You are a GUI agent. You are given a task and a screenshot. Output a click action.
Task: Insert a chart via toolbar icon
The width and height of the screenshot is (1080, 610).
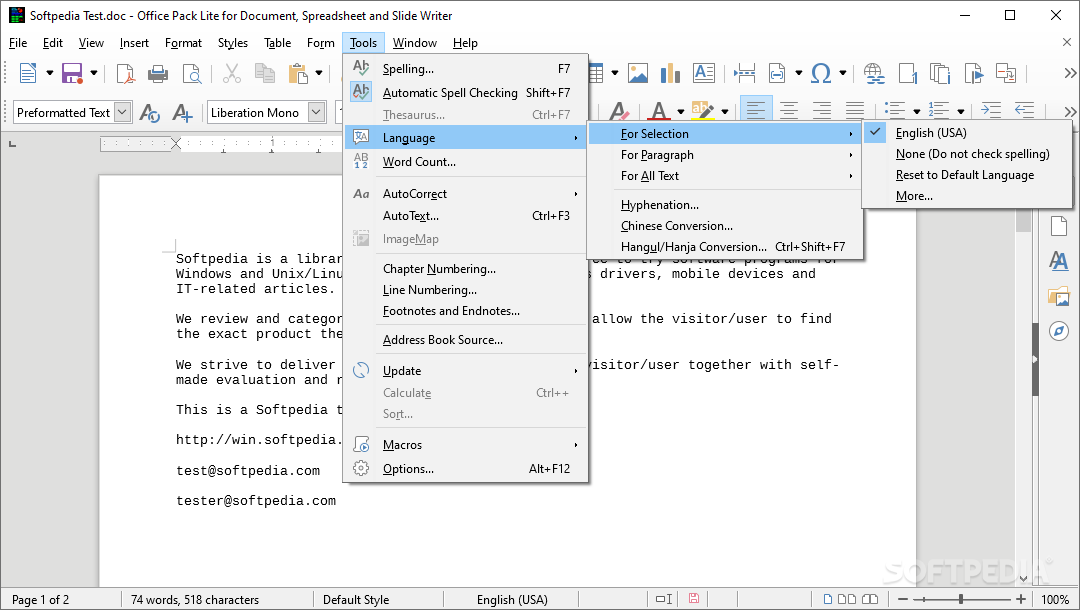tap(670, 73)
